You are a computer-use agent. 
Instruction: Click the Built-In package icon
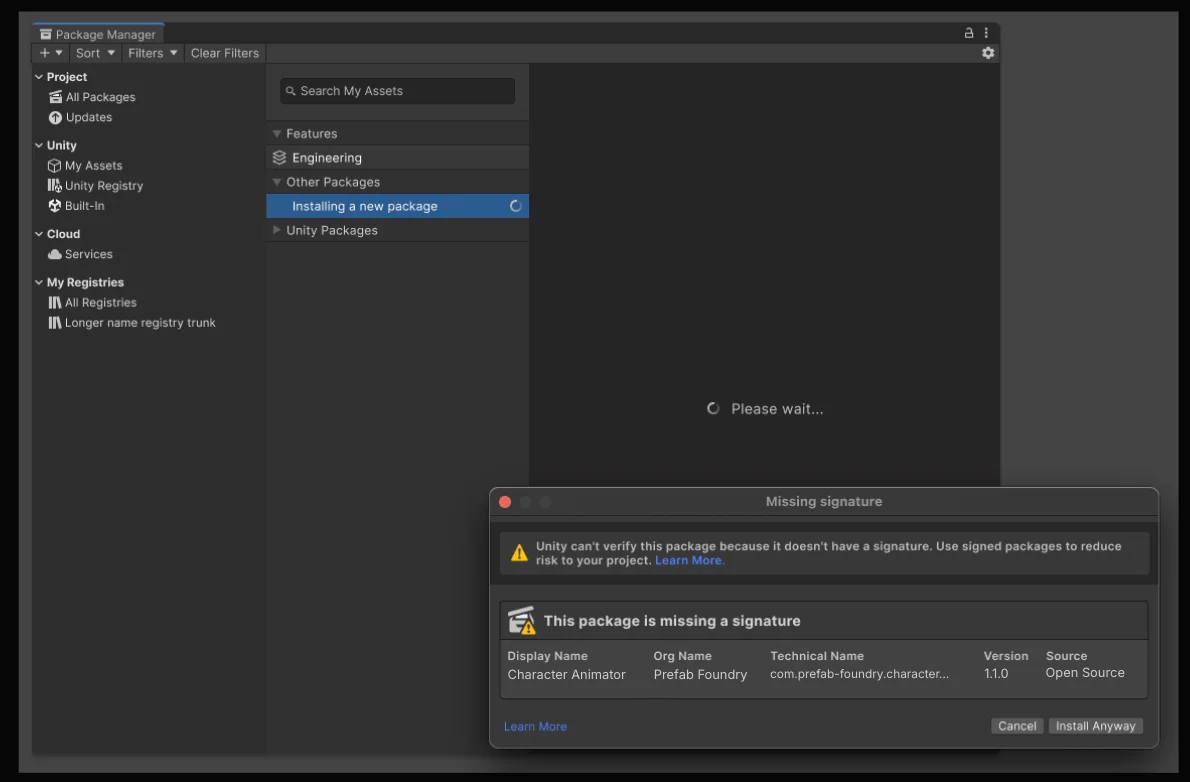55,206
